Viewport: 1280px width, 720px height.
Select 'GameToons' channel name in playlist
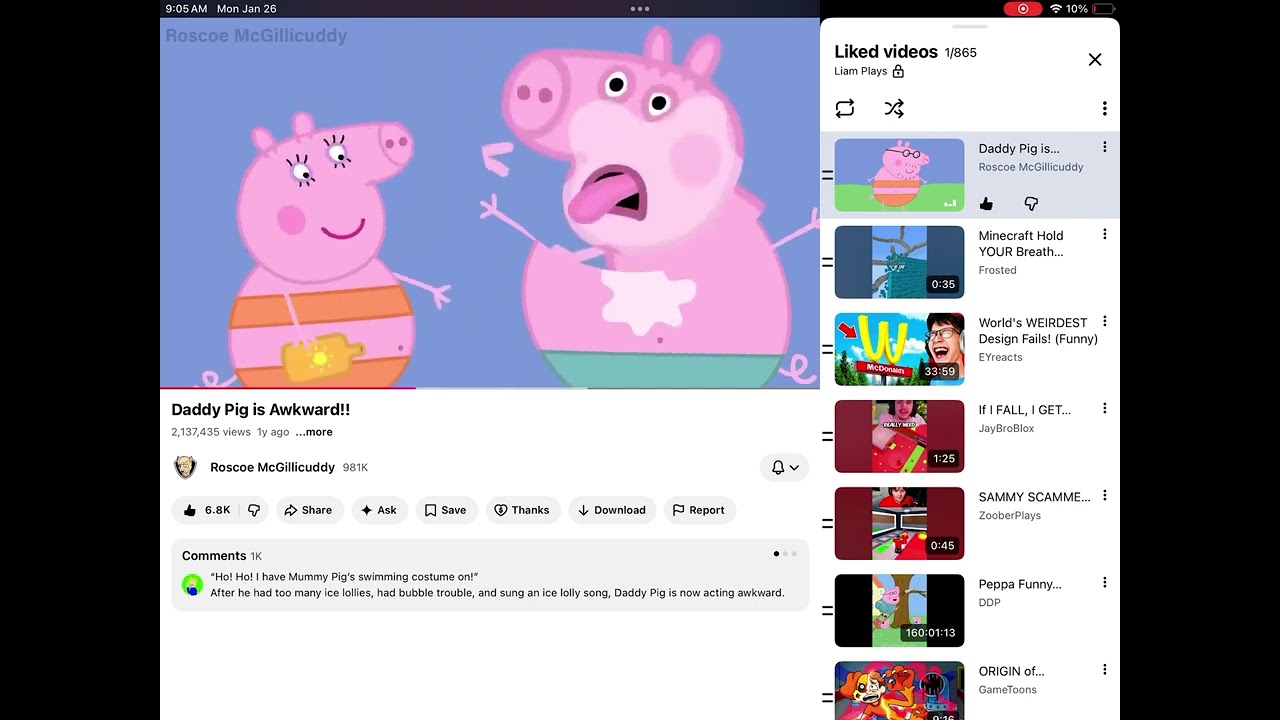tap(1008, 689)
